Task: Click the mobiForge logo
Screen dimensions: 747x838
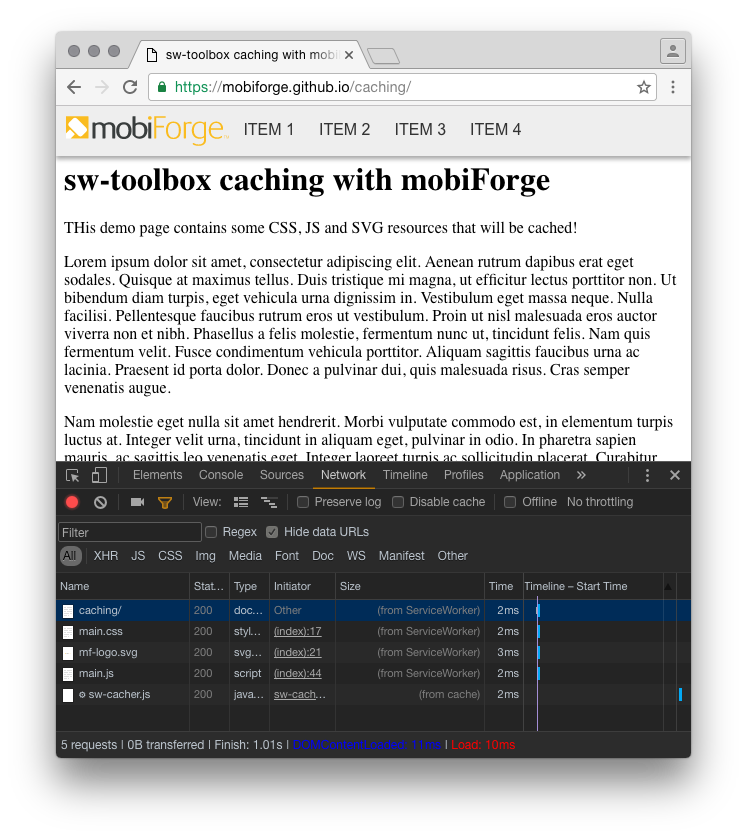Action: coord(147,130)
